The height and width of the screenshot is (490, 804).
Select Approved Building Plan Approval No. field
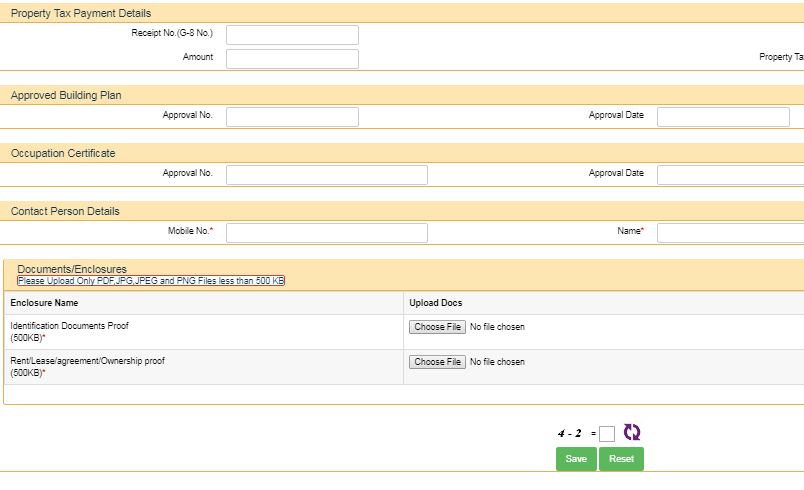292,117
